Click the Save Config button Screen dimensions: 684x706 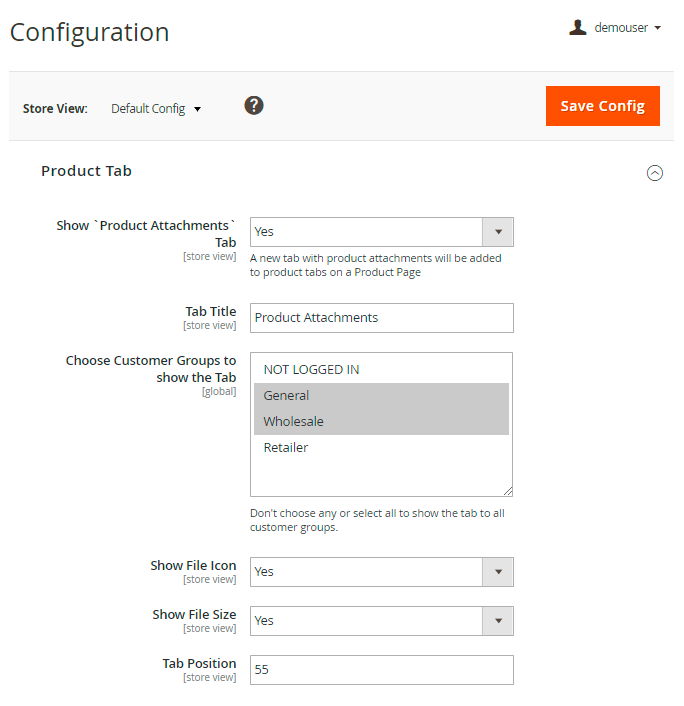click(602, 106)
